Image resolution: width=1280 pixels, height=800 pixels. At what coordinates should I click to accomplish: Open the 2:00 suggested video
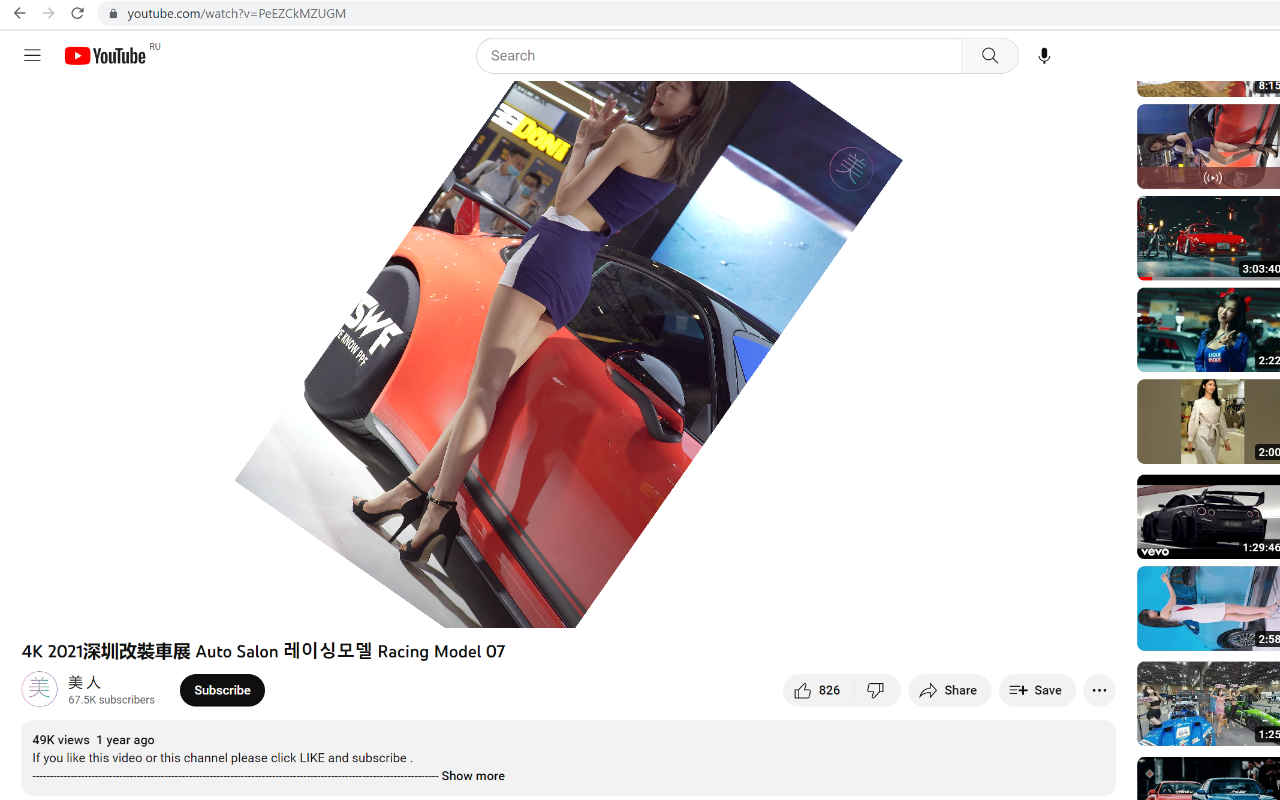pyautogui.click(x=1208, y=421)
